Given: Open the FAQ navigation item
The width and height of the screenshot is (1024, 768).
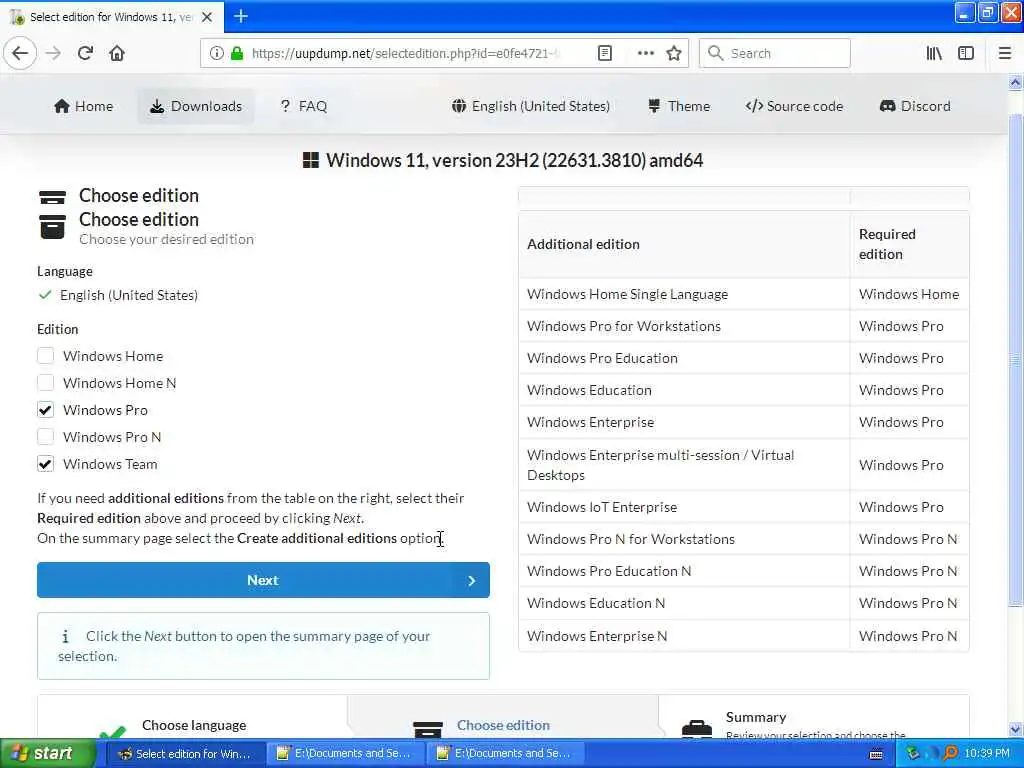Looking at the screenshot, I should pos(303,106).
